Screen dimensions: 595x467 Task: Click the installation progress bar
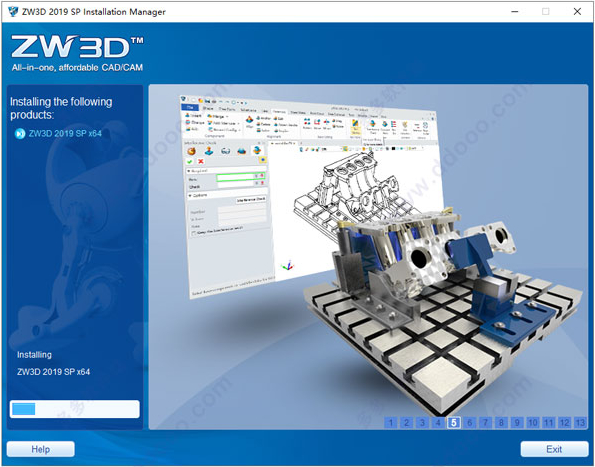pyautogui.click(x=75, y=409)
